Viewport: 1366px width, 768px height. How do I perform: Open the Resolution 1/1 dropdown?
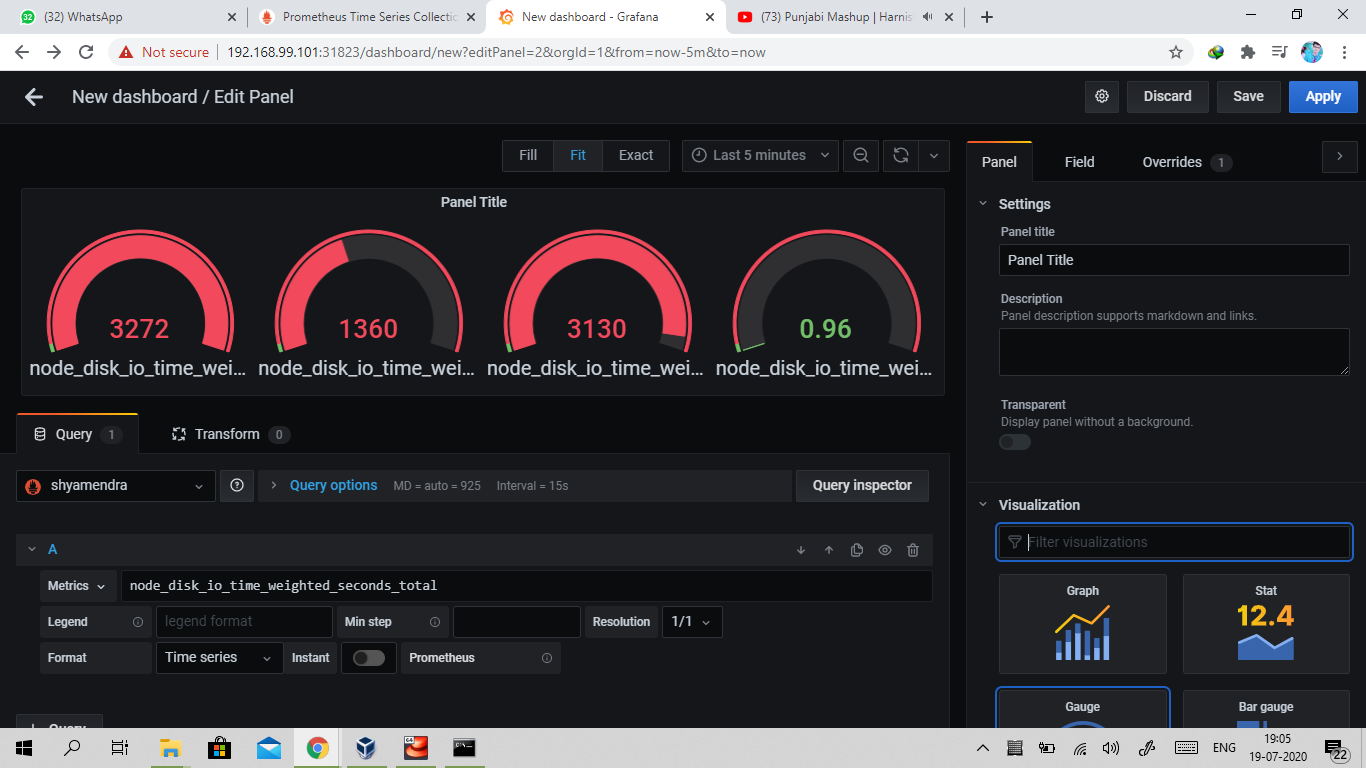point(692,621)
